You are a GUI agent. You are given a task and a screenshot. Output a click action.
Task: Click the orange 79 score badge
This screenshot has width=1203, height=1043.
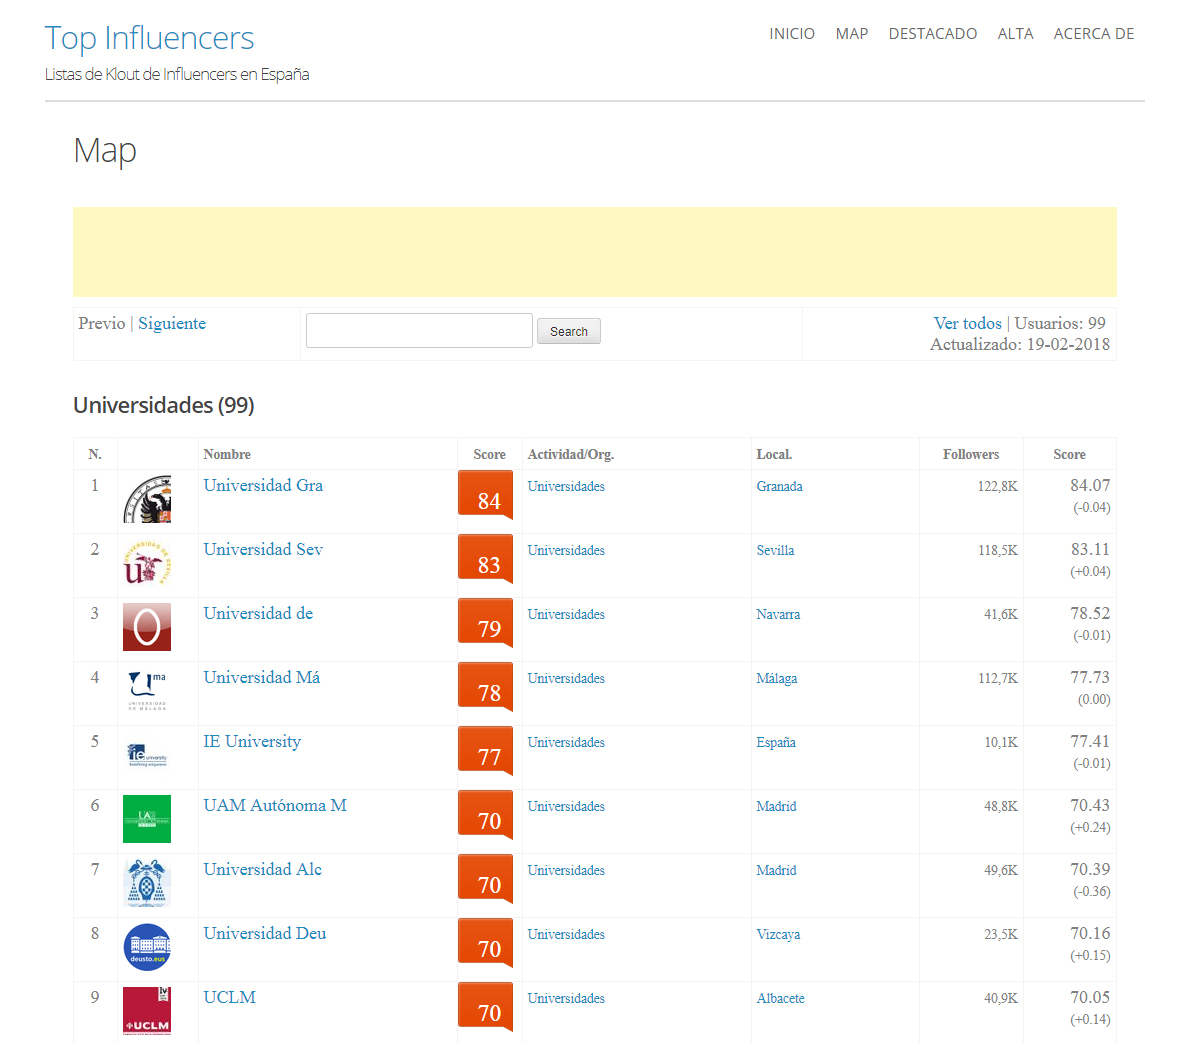[486, 624]
